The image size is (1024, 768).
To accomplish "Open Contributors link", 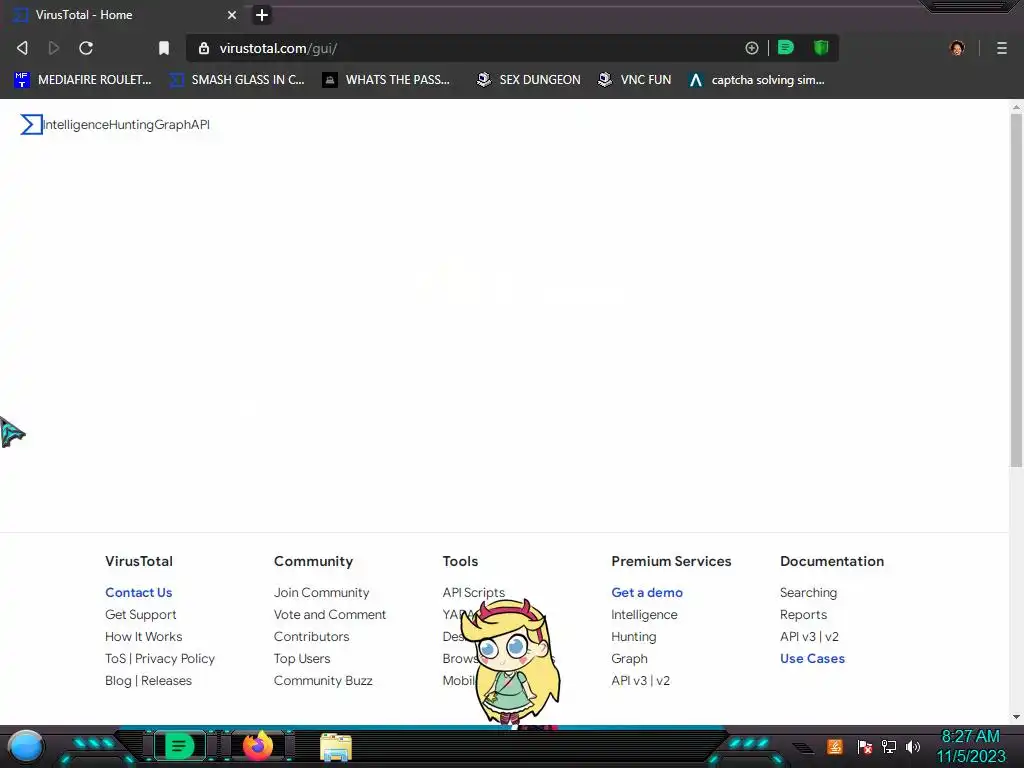I will coord(312,637).
